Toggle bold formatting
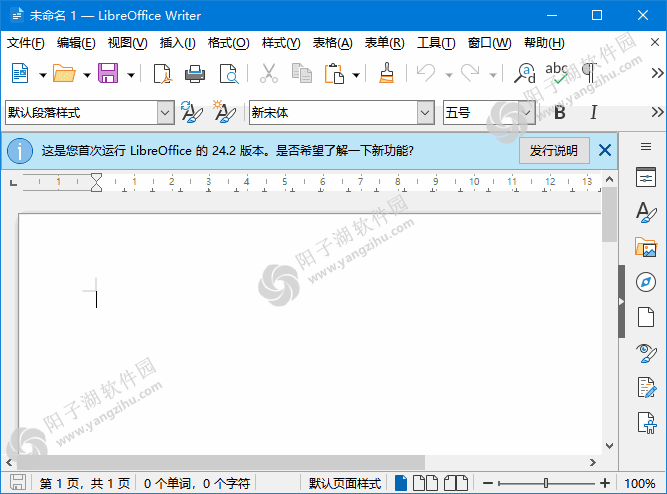 (560, 112)
